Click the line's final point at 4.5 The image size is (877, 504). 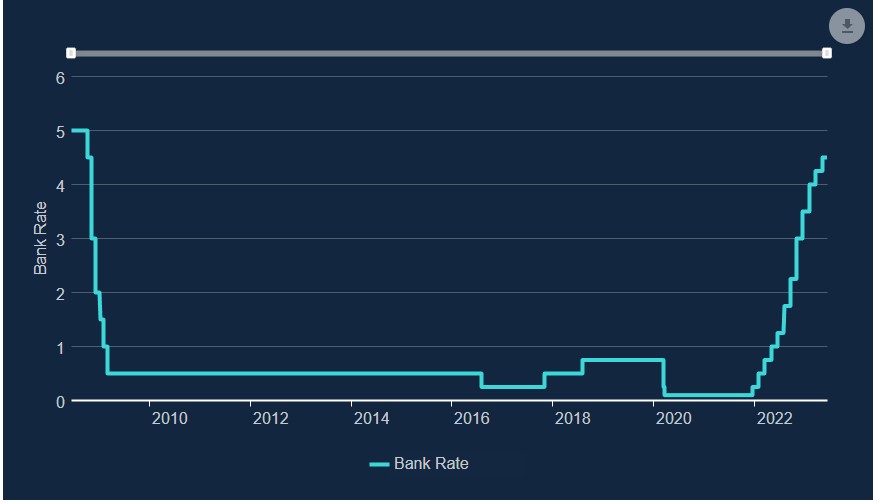tap(825, 158)
